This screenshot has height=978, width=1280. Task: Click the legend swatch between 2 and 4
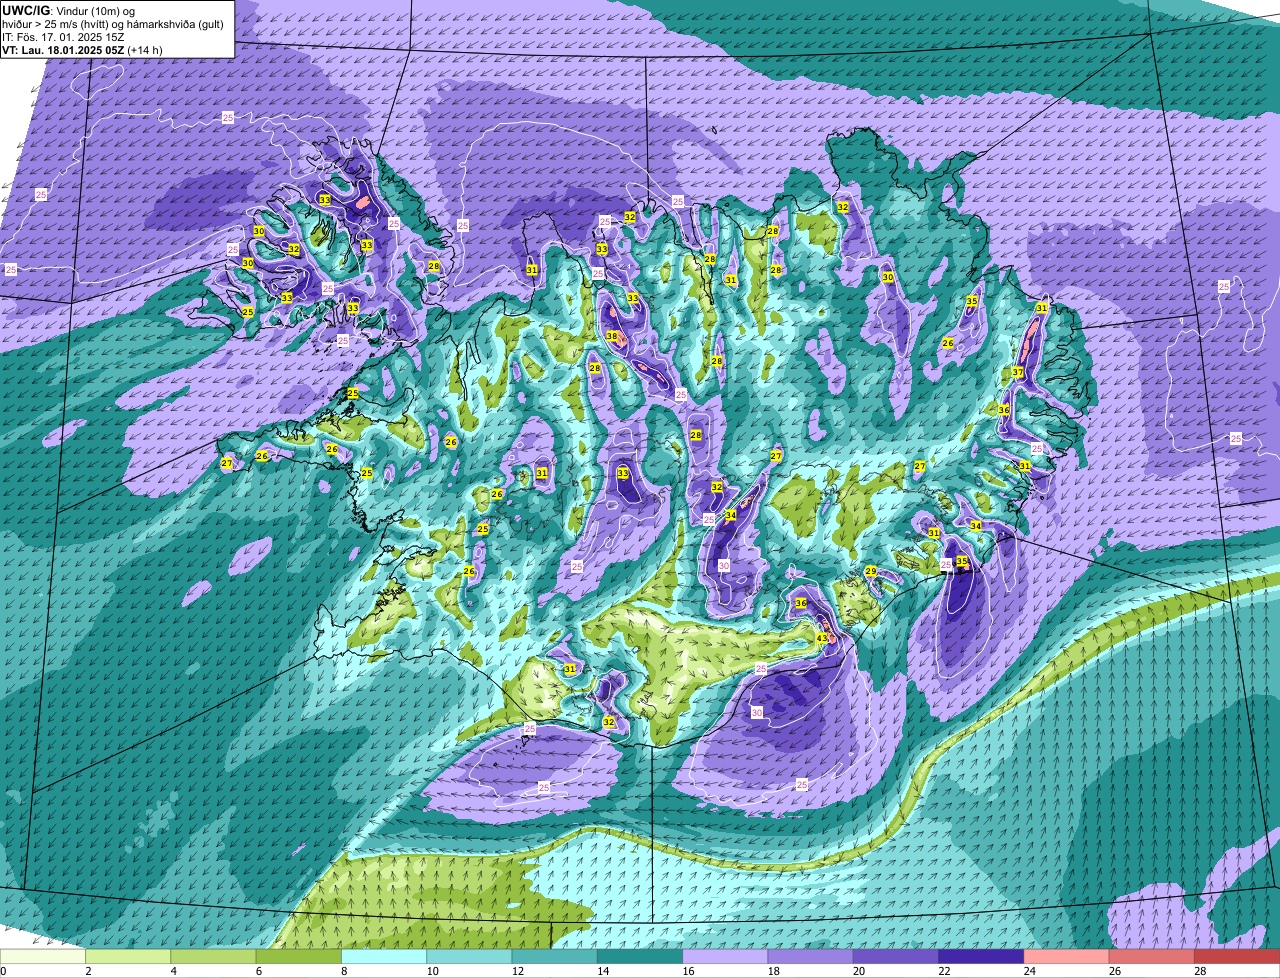click(x=128, y=957)
